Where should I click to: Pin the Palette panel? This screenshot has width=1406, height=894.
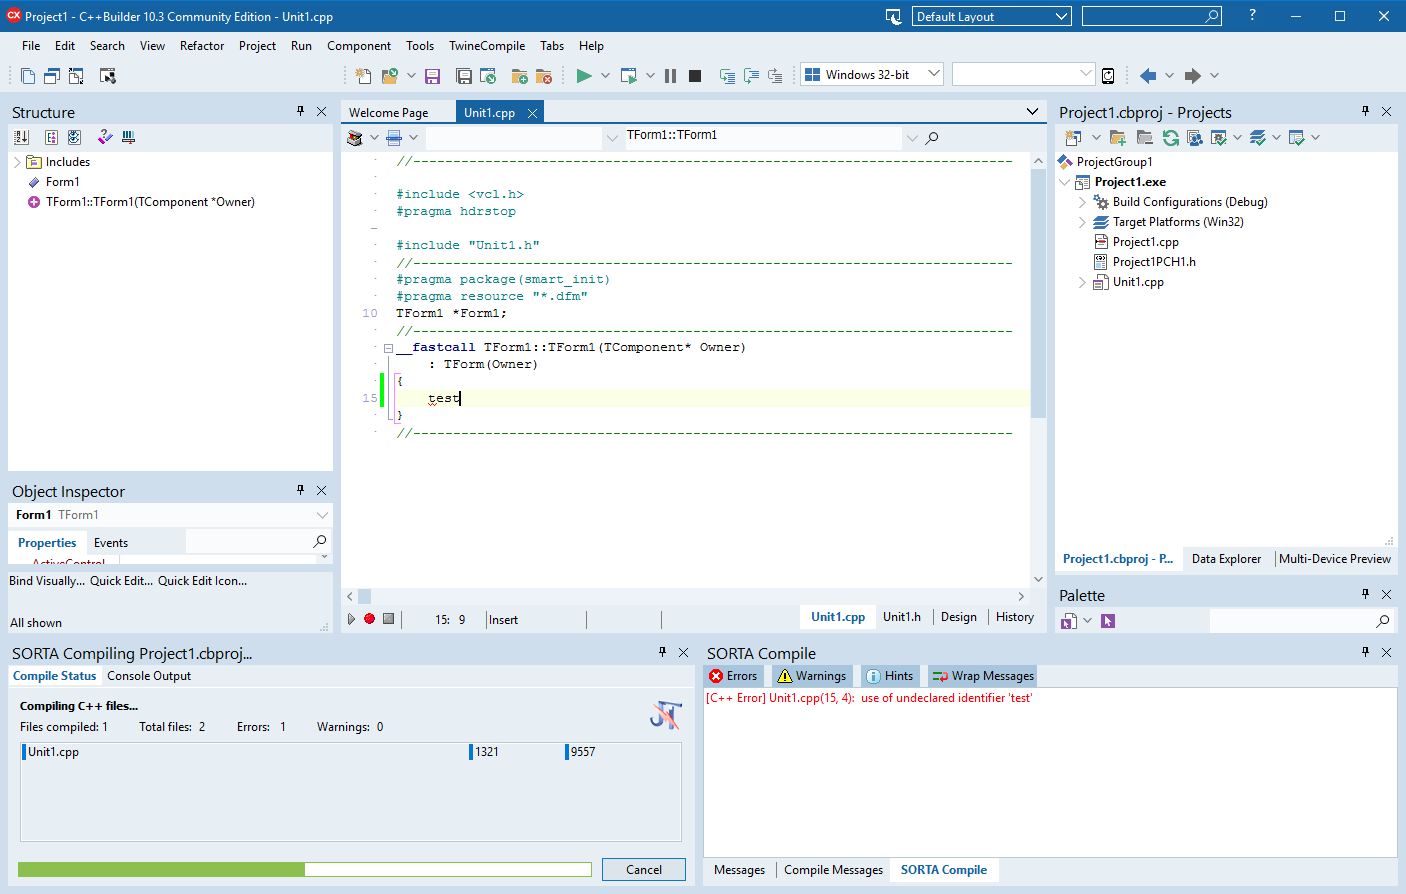coord(1365,594)
